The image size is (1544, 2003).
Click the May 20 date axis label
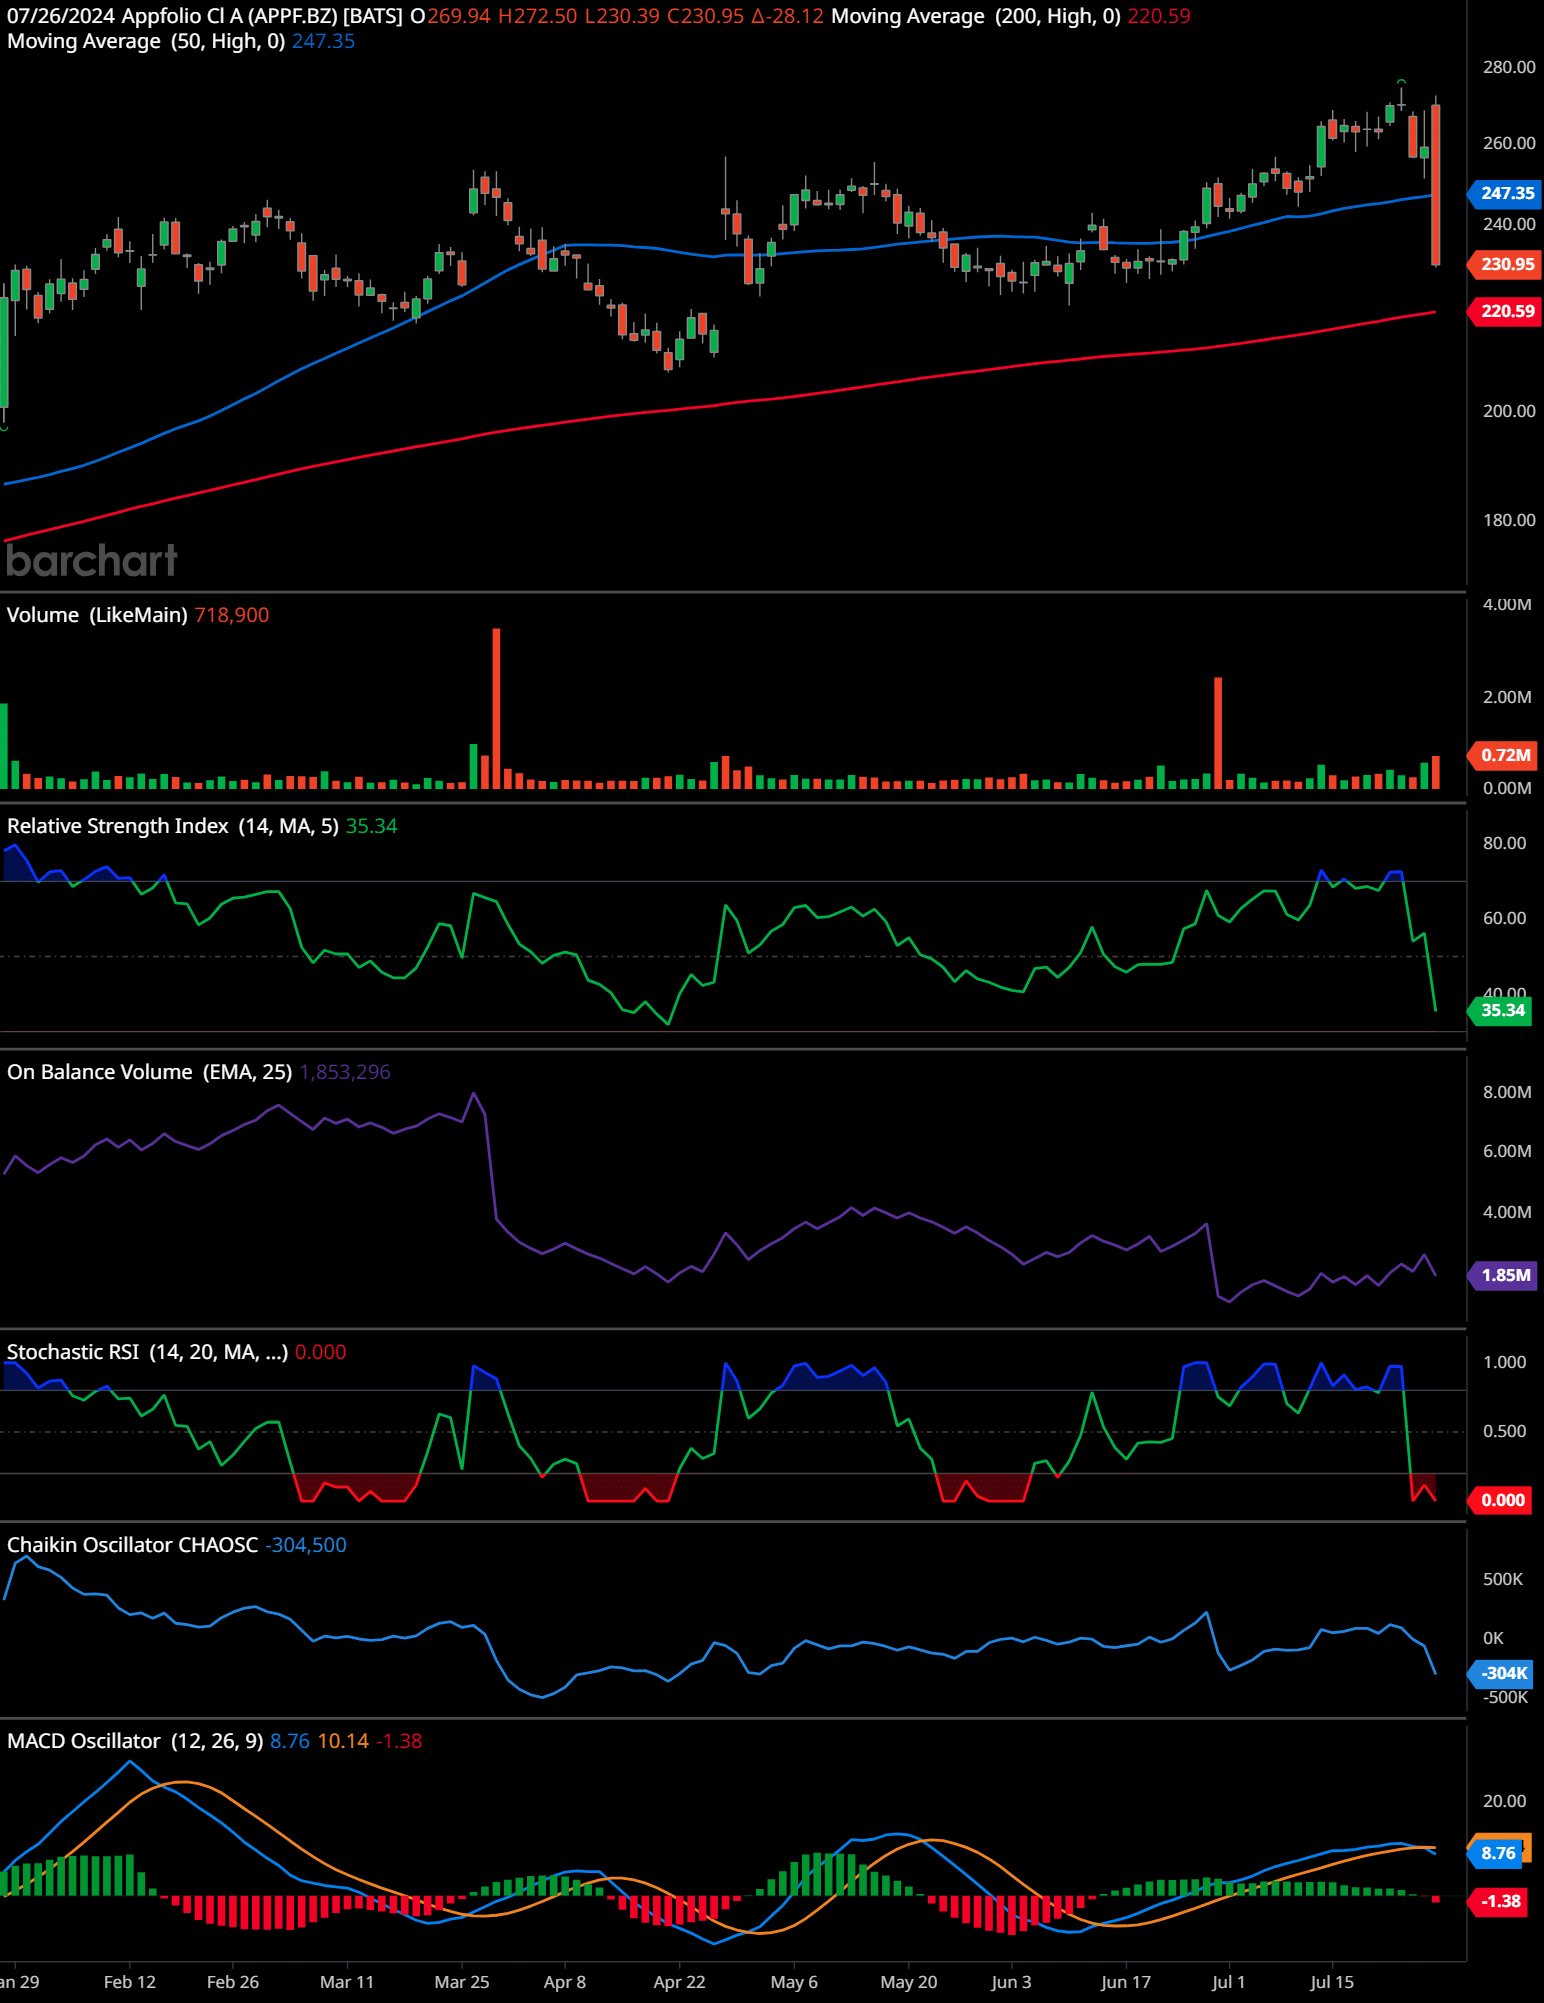909,1982
